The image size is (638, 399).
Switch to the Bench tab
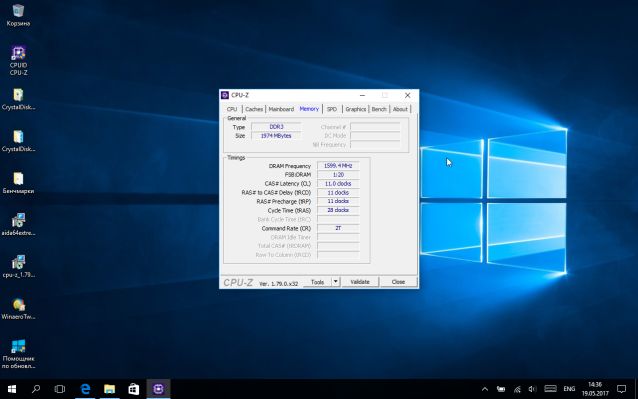pyautogui.click(x=379, y=109)
